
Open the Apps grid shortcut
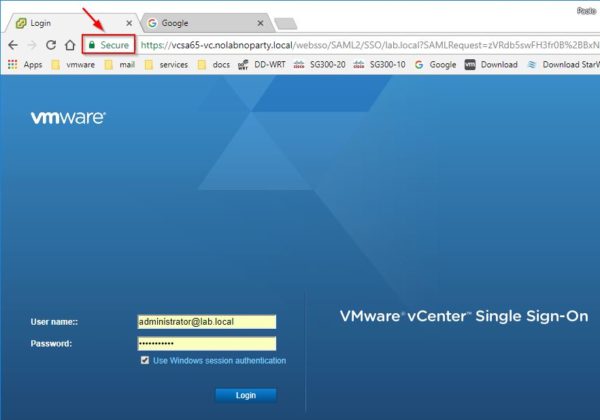click(x=25, y=65)
